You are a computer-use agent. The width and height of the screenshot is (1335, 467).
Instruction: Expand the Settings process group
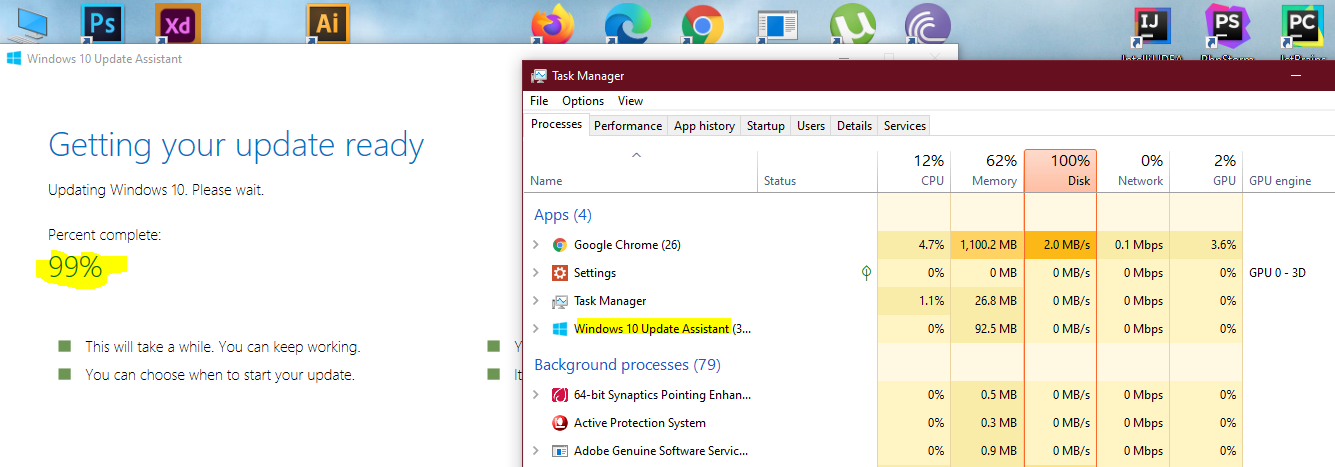pyautogui.click(x=536, y=273)
